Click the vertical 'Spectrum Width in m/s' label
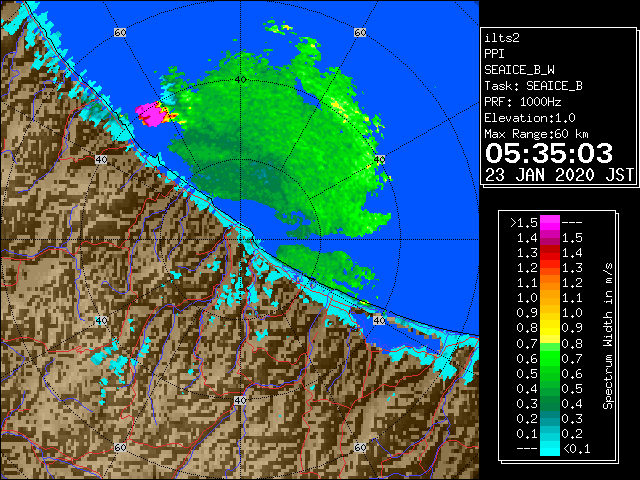Image resolution: width=640 pixels, height=480 pixels. pyautogui.click(x=608, y=336)
